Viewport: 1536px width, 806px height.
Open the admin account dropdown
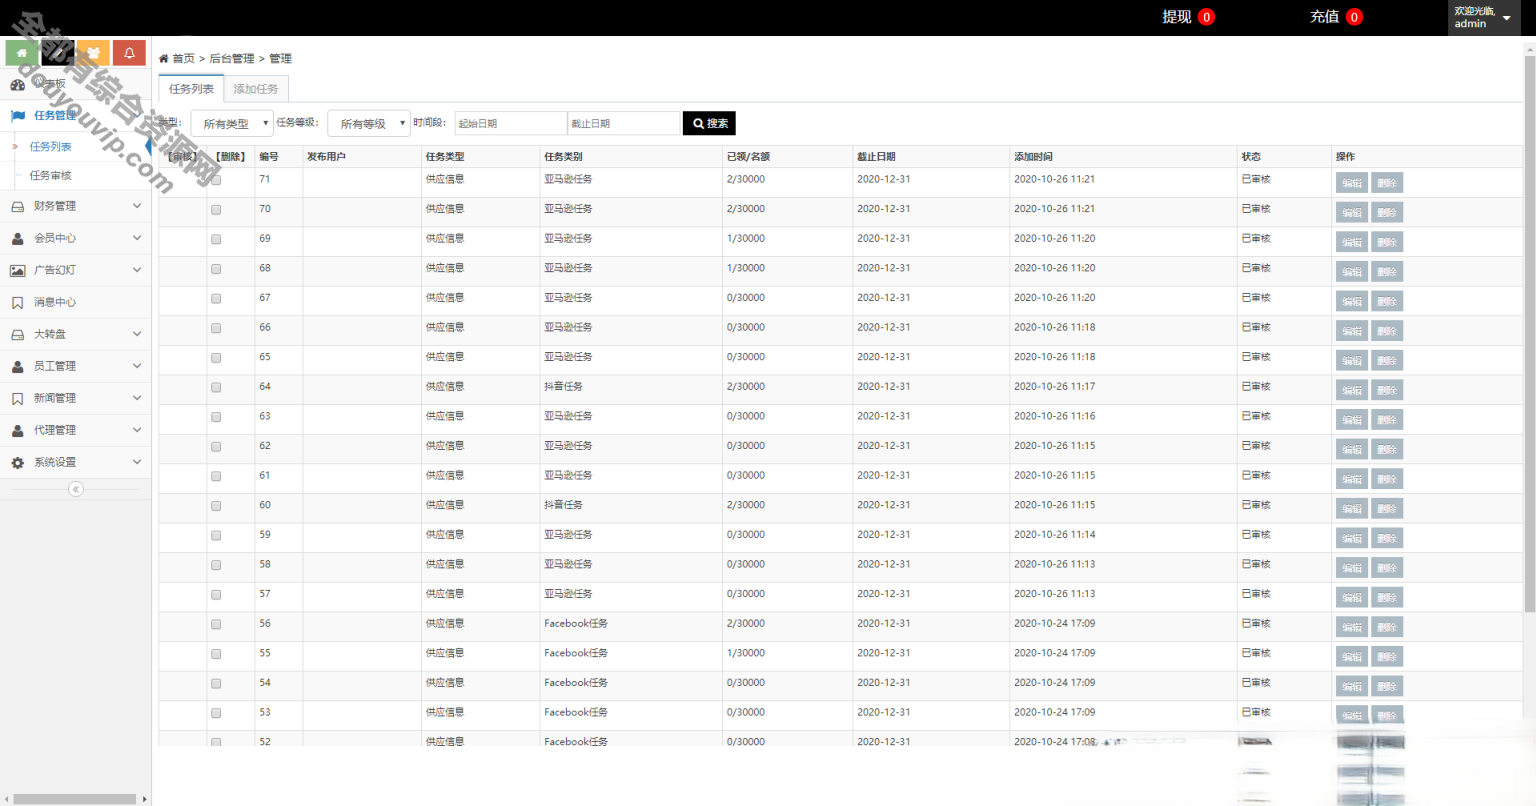(x=1484, y=18)
